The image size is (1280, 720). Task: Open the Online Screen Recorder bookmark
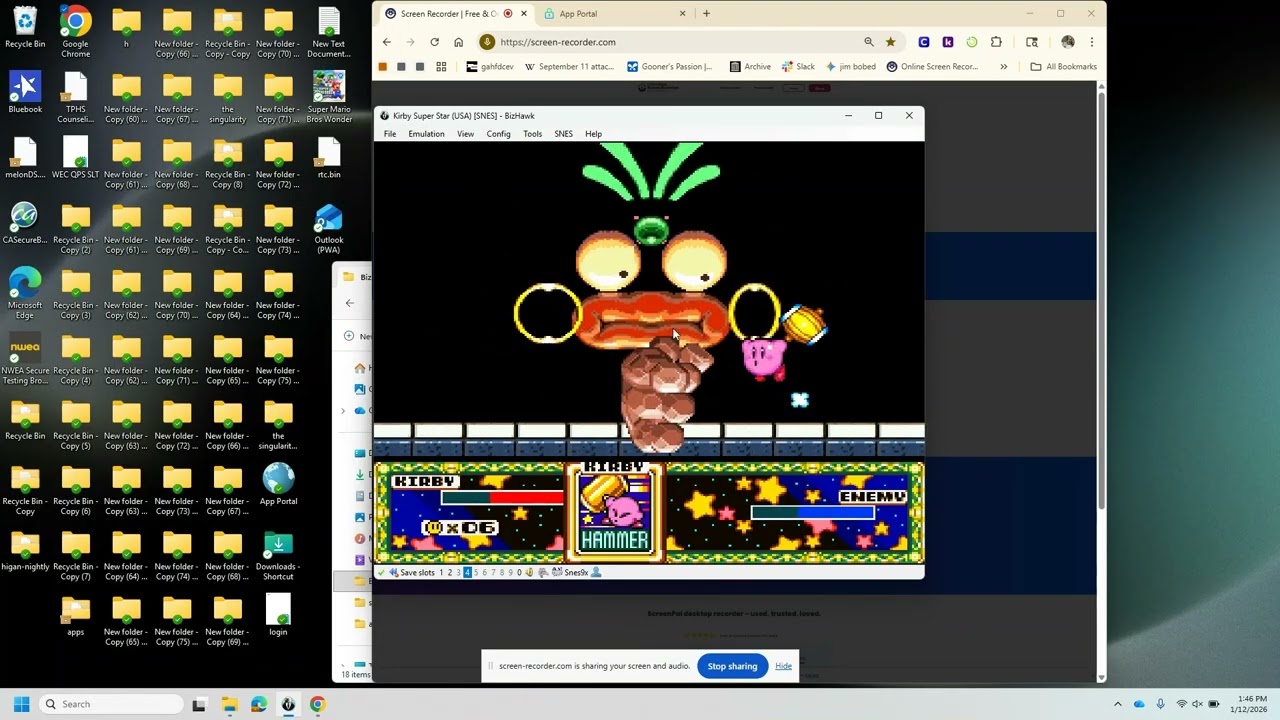click(932, 67)
